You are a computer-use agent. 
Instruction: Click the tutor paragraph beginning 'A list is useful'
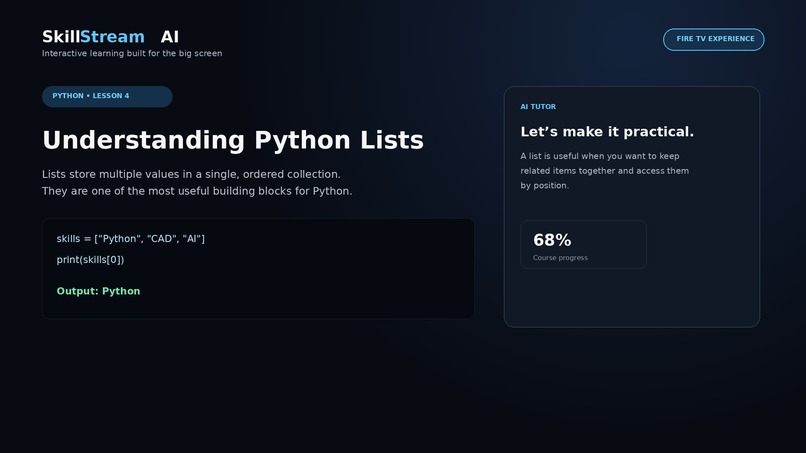[x=604, y=171]
